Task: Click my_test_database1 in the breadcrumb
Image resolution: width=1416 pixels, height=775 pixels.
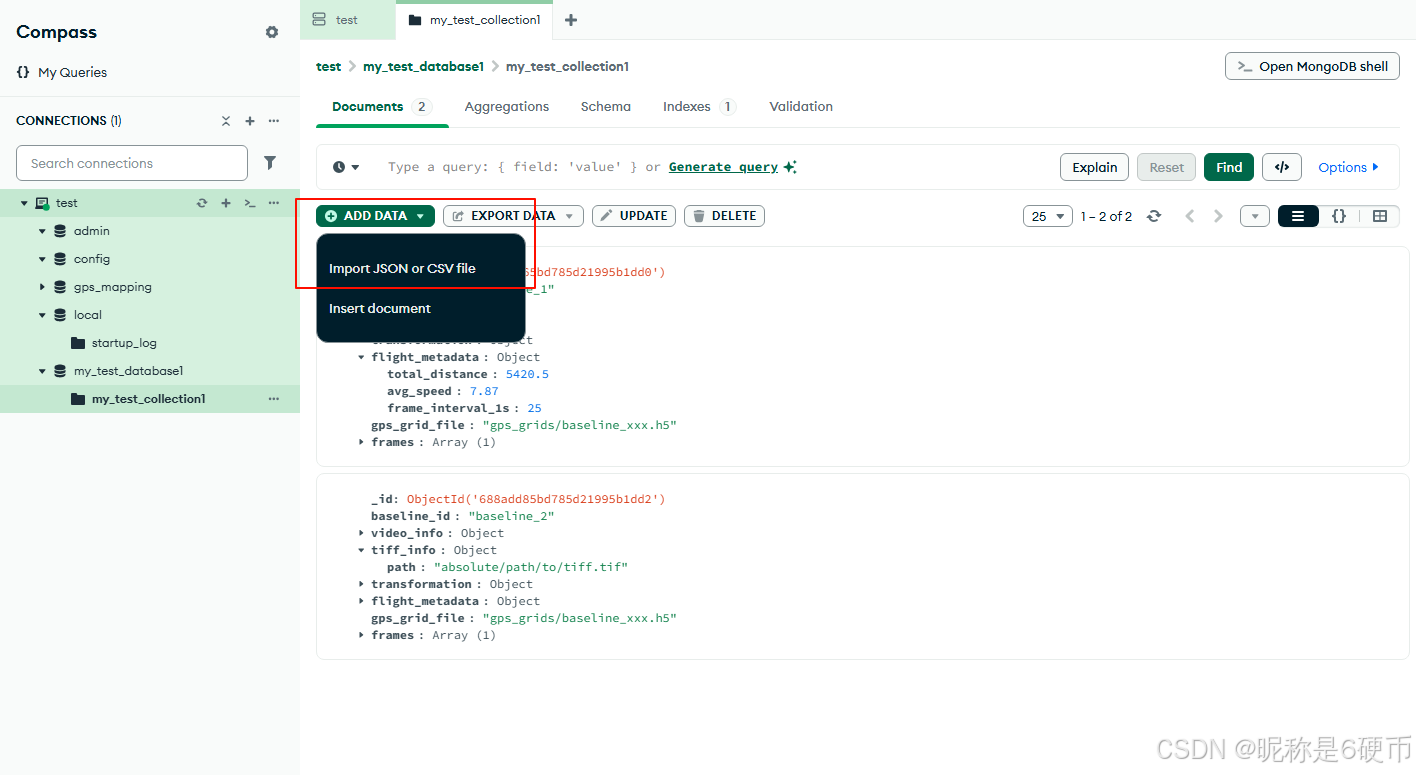Action: point(423,66)
